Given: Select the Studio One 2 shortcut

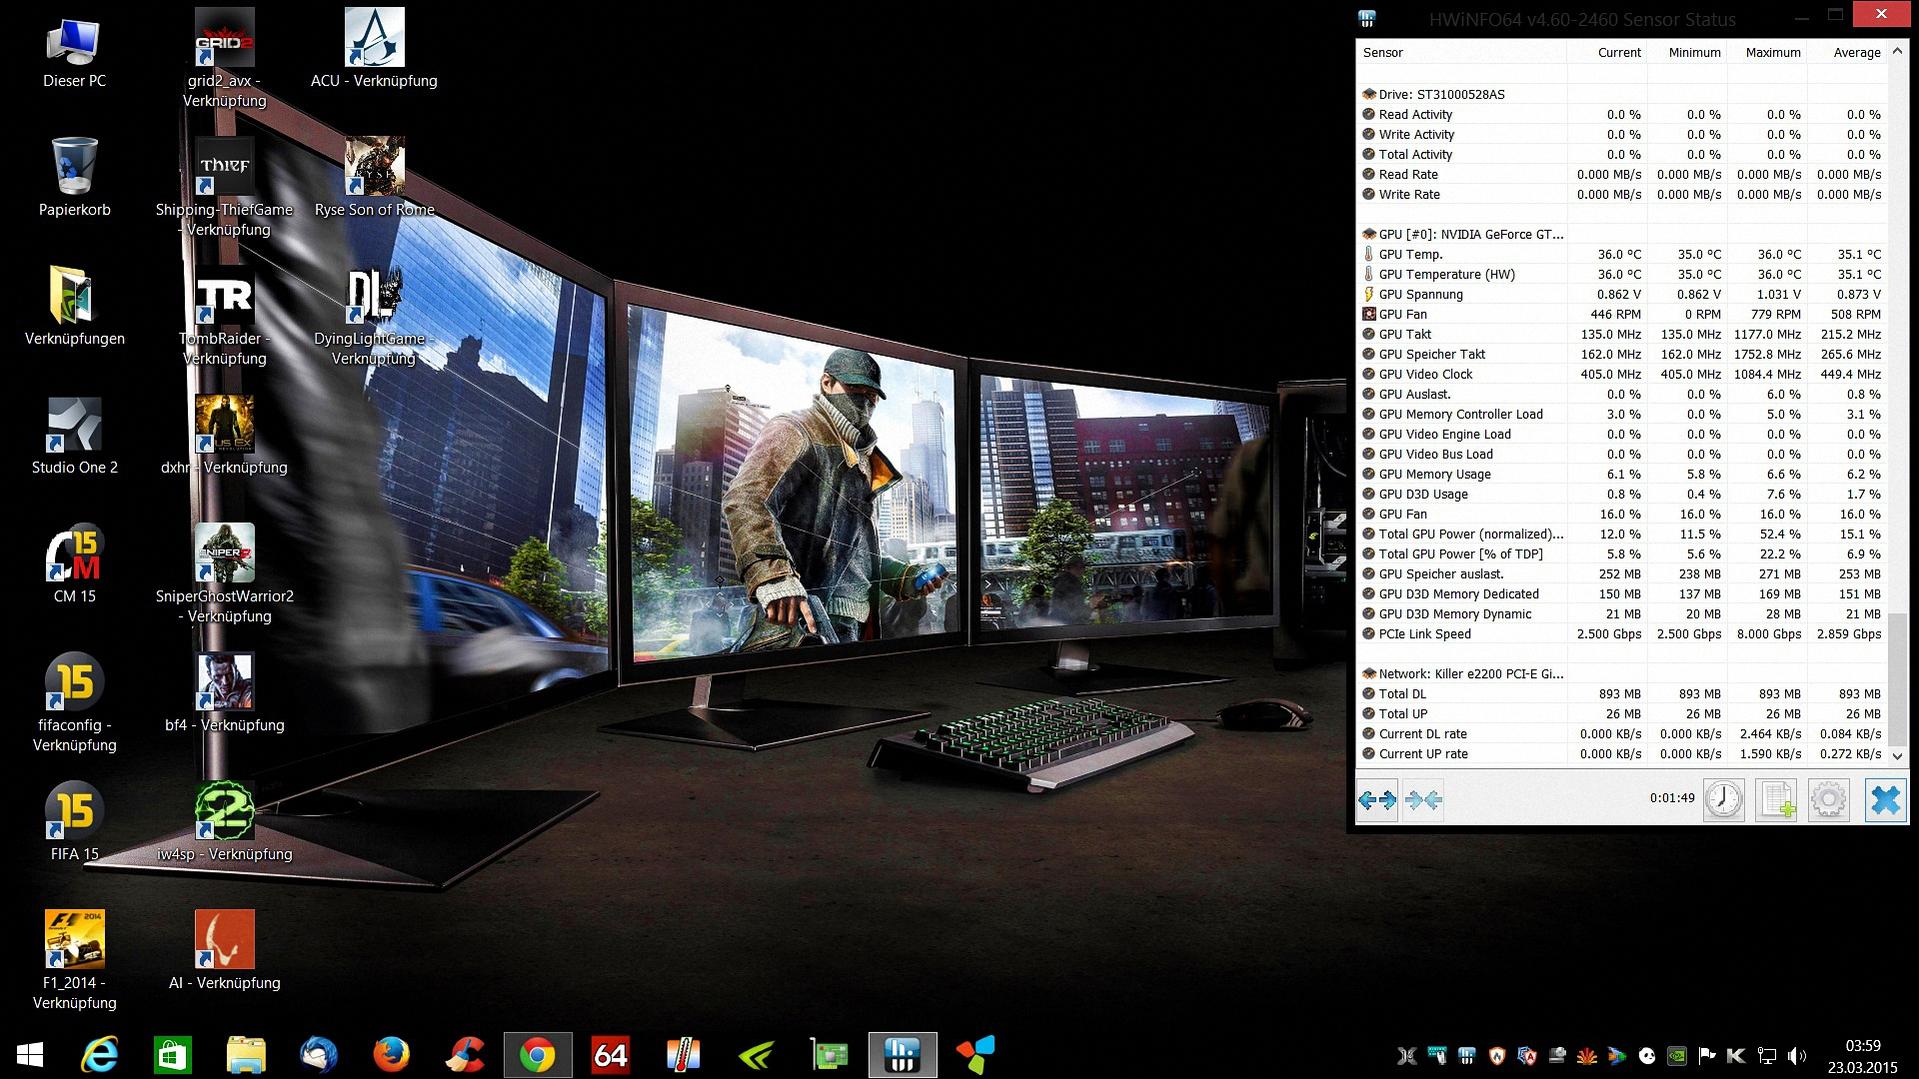Looking at the screenshot, I should (x=74, y=425).
